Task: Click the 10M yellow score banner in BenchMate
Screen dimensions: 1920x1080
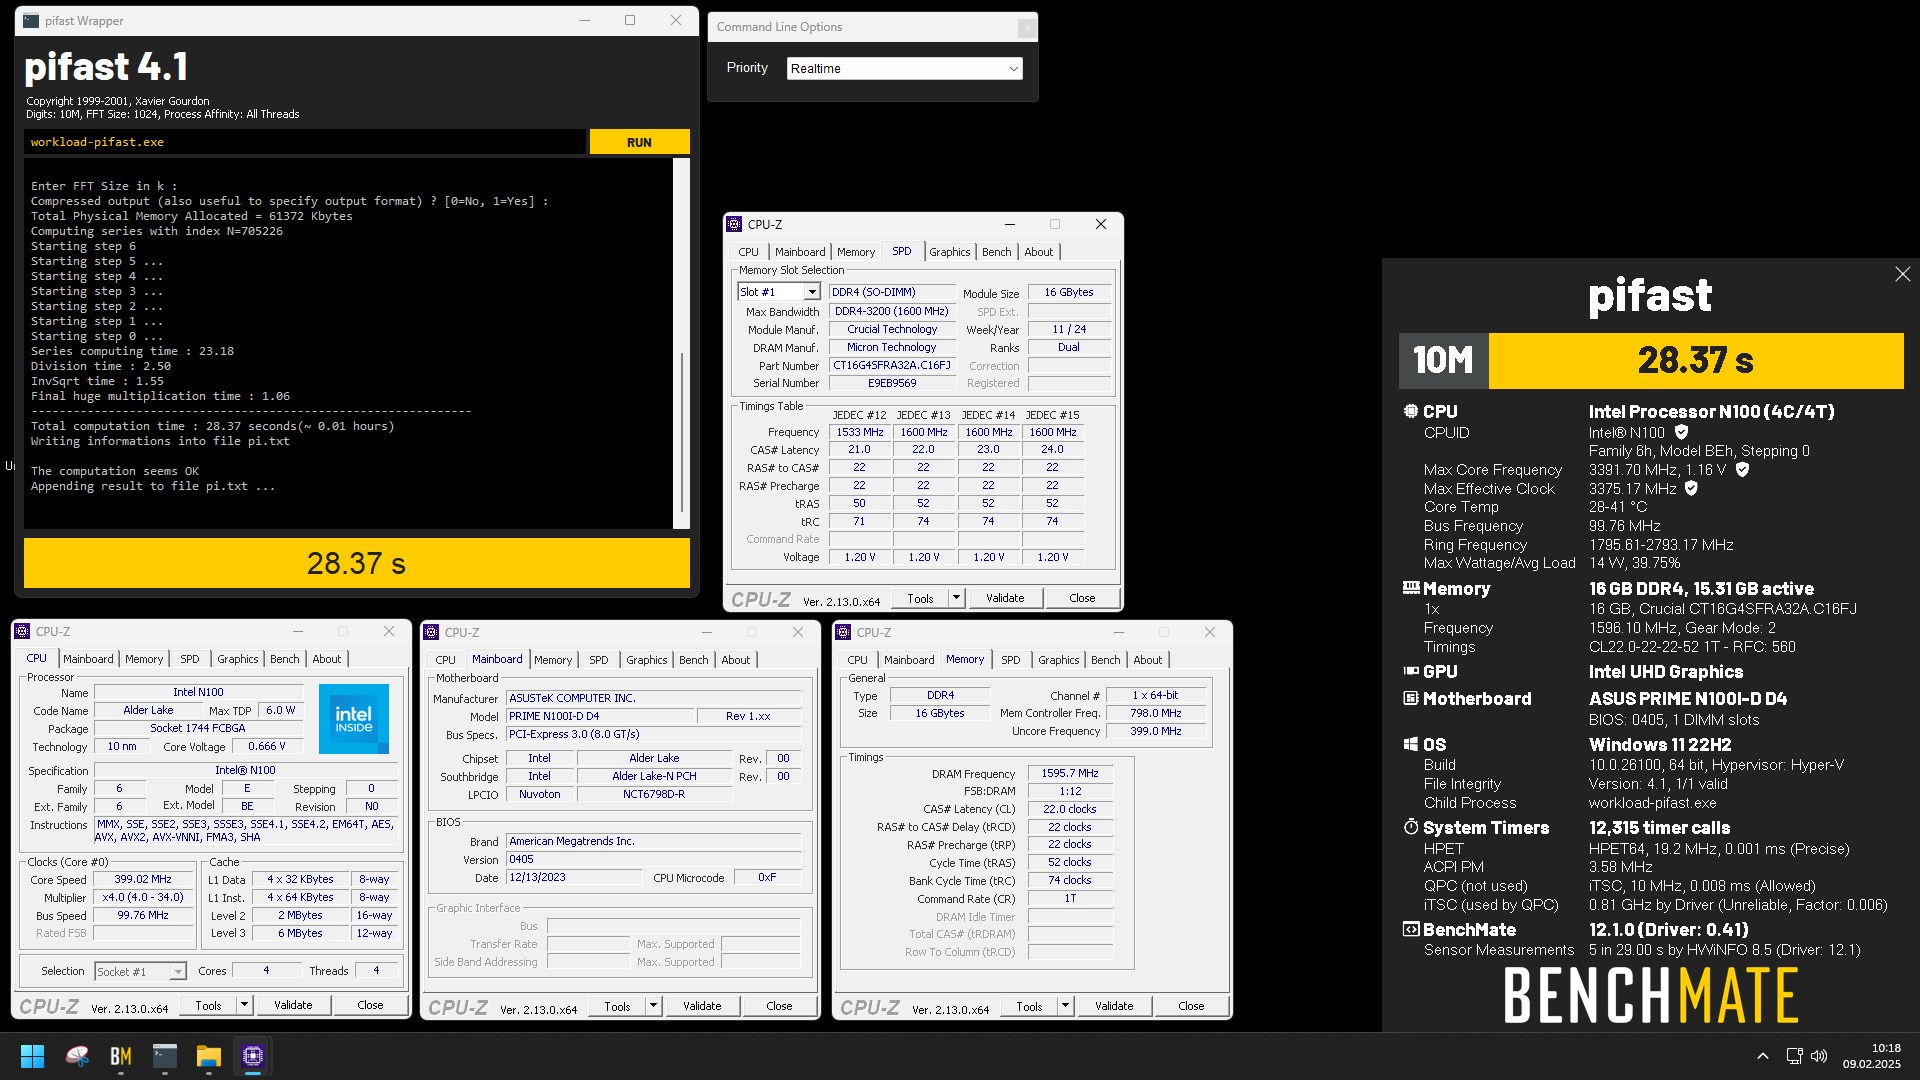Action: (1651, 360)
